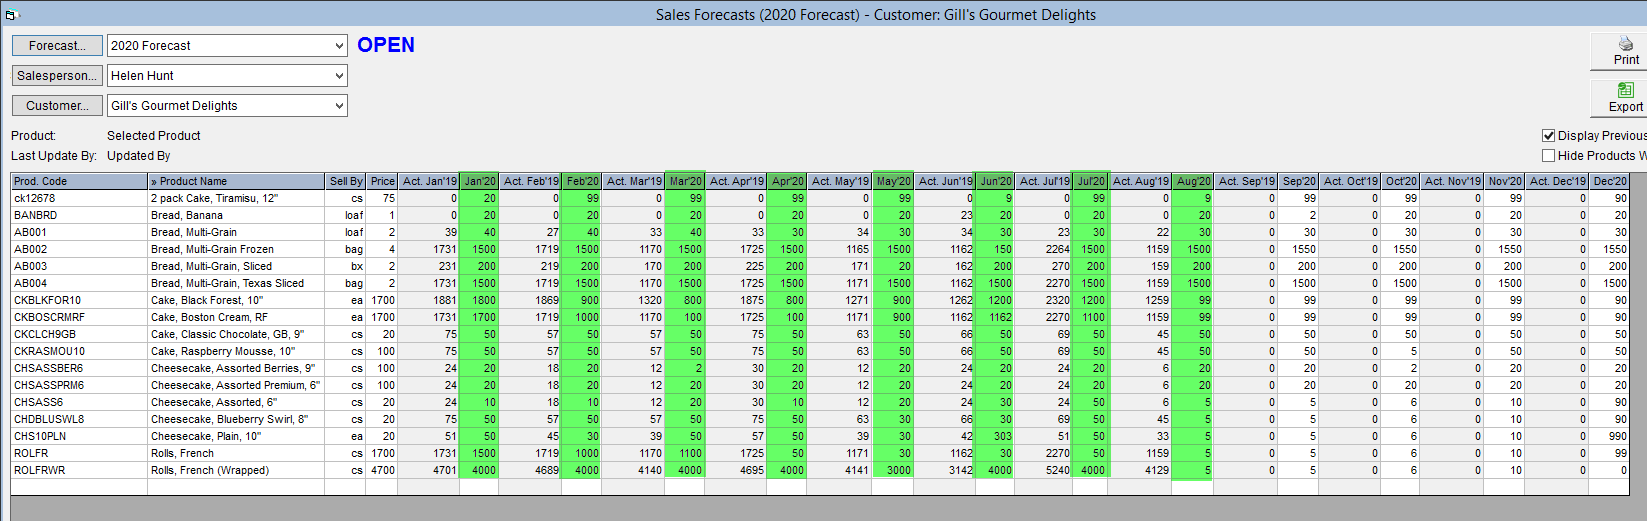Select the Jul'20 column header
Viewport: 1647px width, 521px height.
1090,181
